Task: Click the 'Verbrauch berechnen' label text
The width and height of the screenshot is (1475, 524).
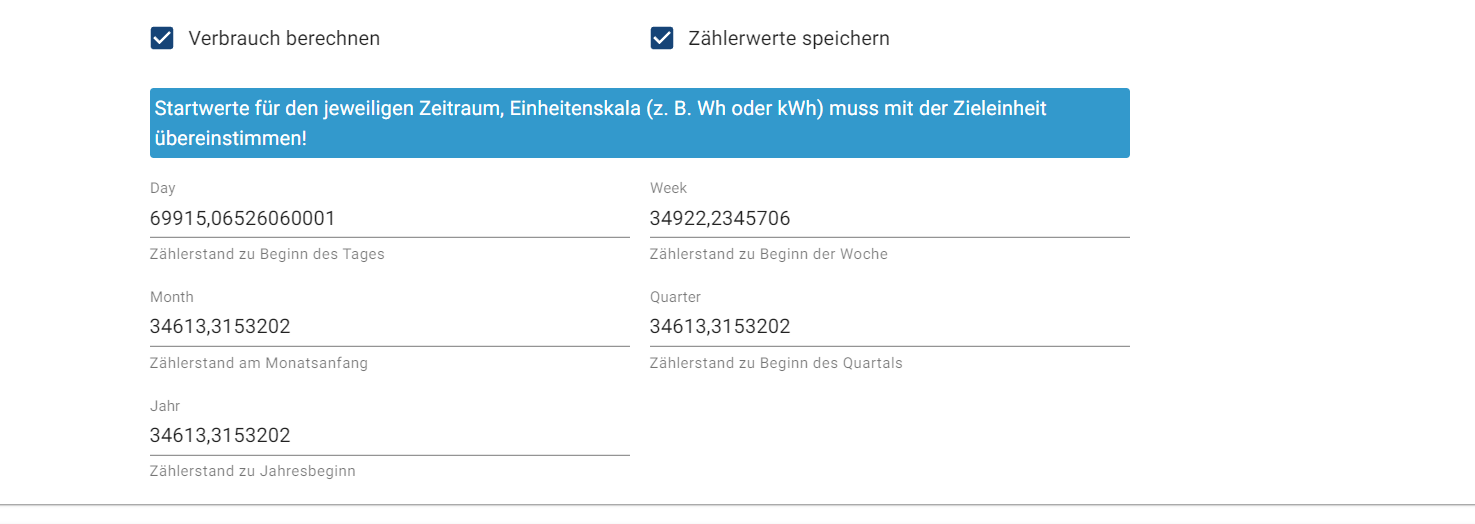Action: tap(284, 39)
